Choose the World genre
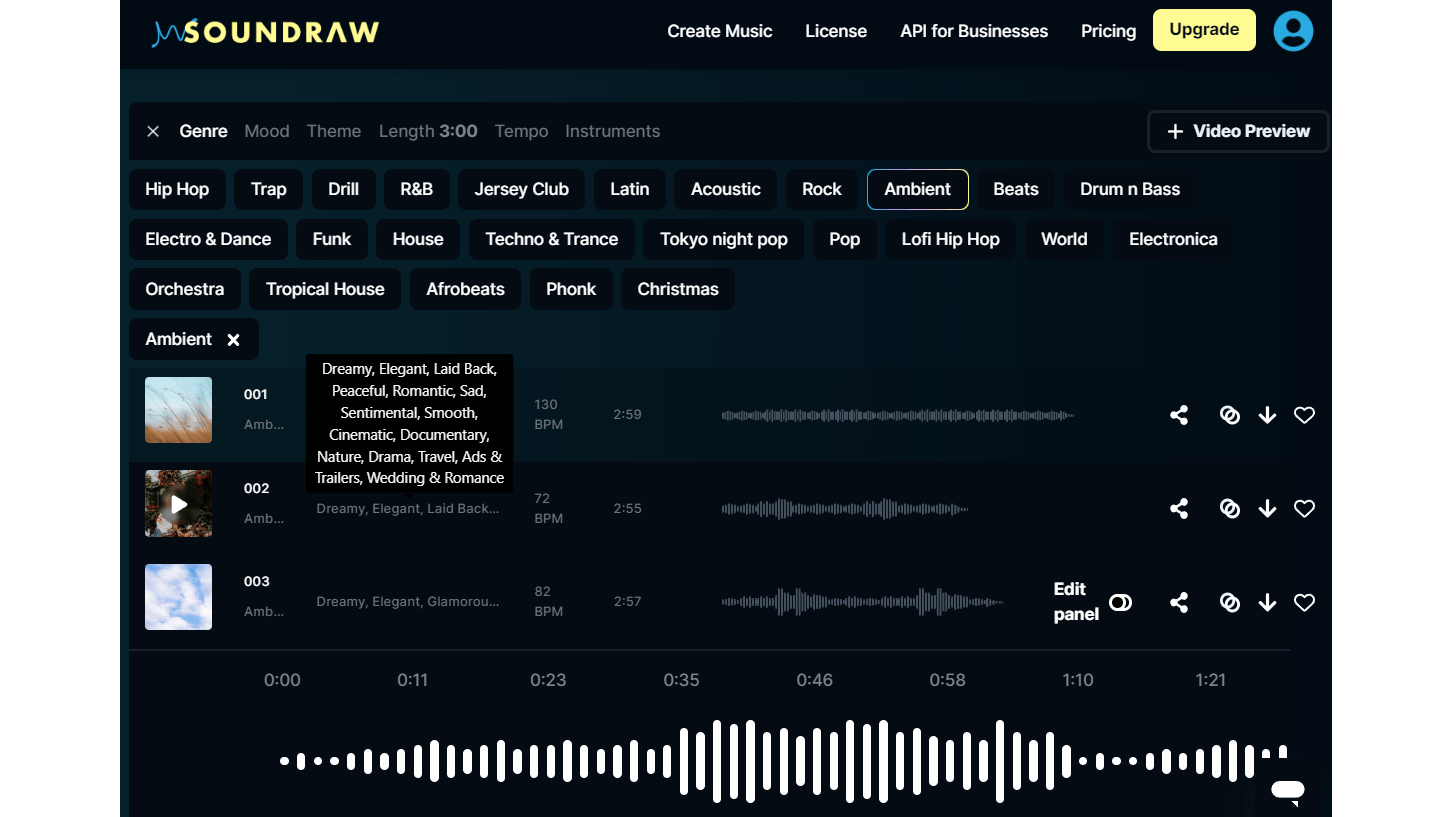 [1064, 240]
